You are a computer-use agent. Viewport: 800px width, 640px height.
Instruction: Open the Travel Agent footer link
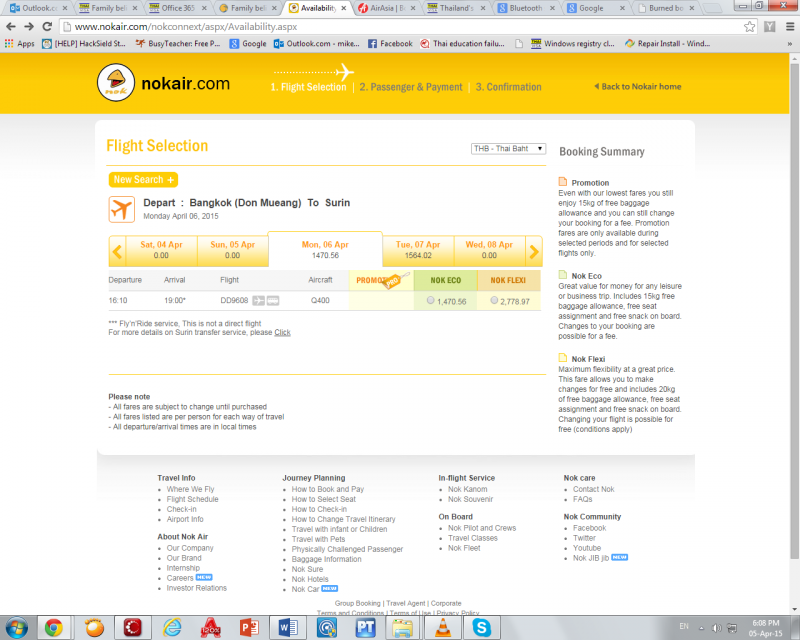click(x=406, y=603)
